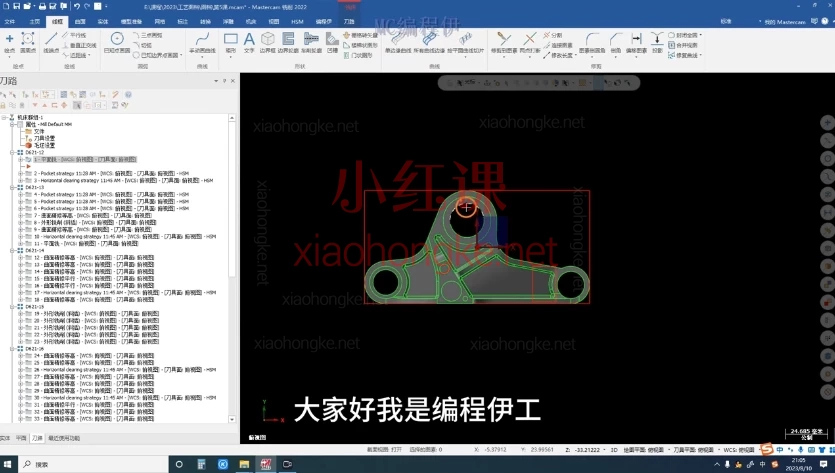Select Curve All Edges tool
Viewport: 835px width, 473px height.
click(429, 43)
